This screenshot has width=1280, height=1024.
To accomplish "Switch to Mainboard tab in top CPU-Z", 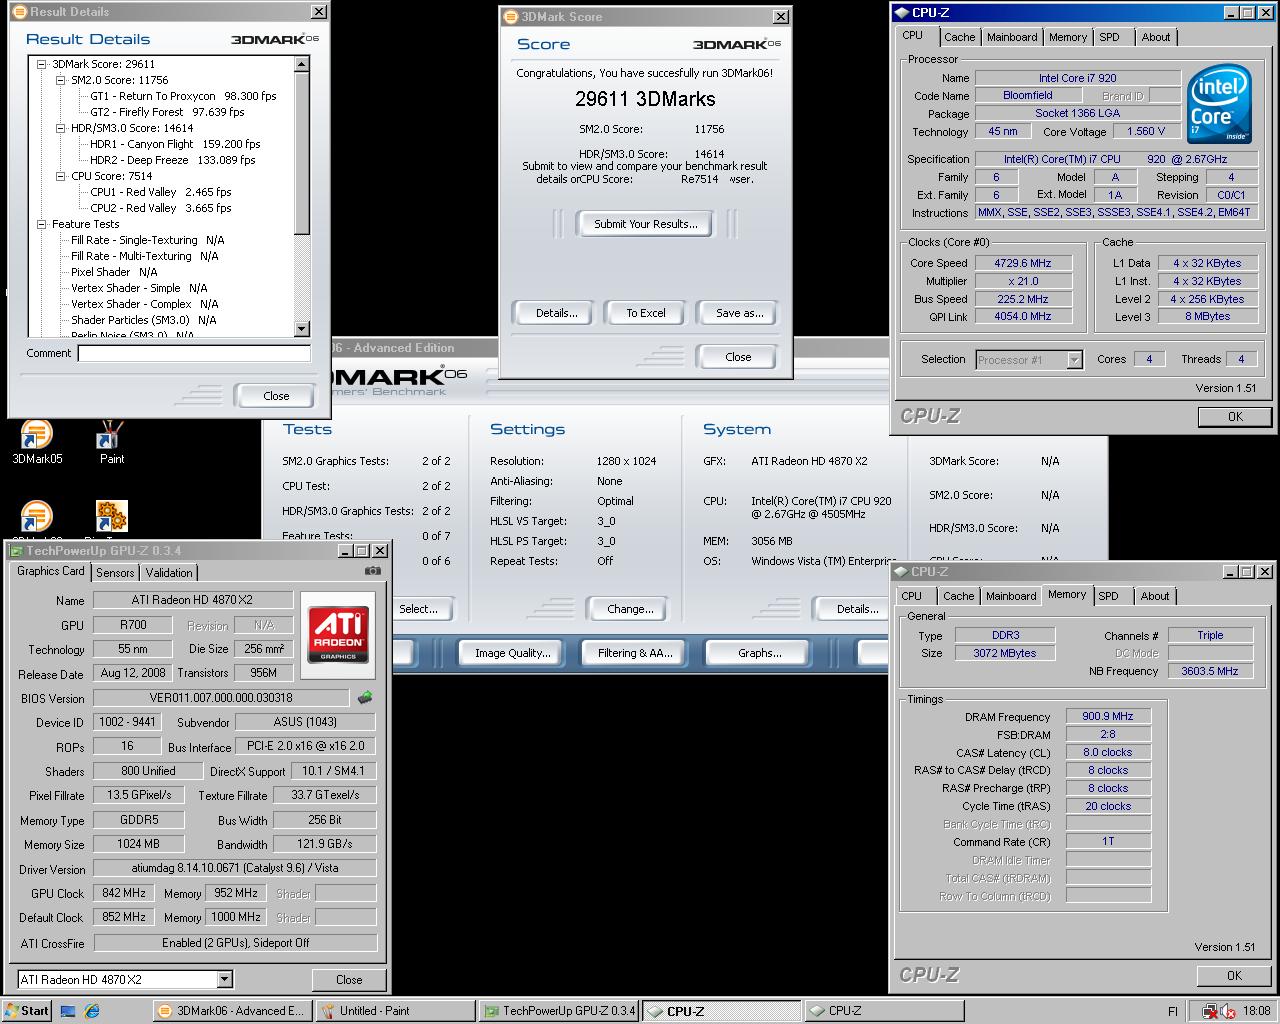I will click(x=1012, y=37).
